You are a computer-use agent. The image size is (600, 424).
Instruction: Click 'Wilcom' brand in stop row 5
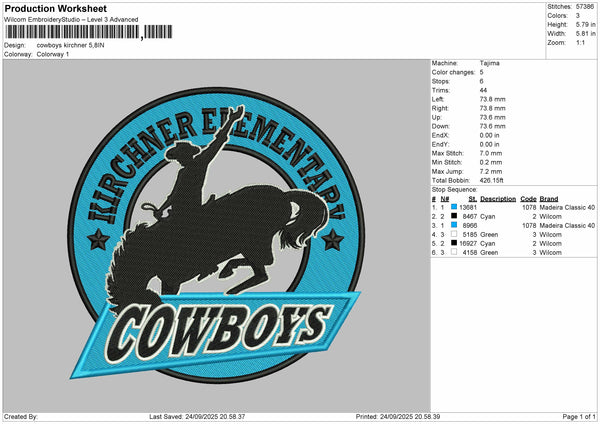550,243
